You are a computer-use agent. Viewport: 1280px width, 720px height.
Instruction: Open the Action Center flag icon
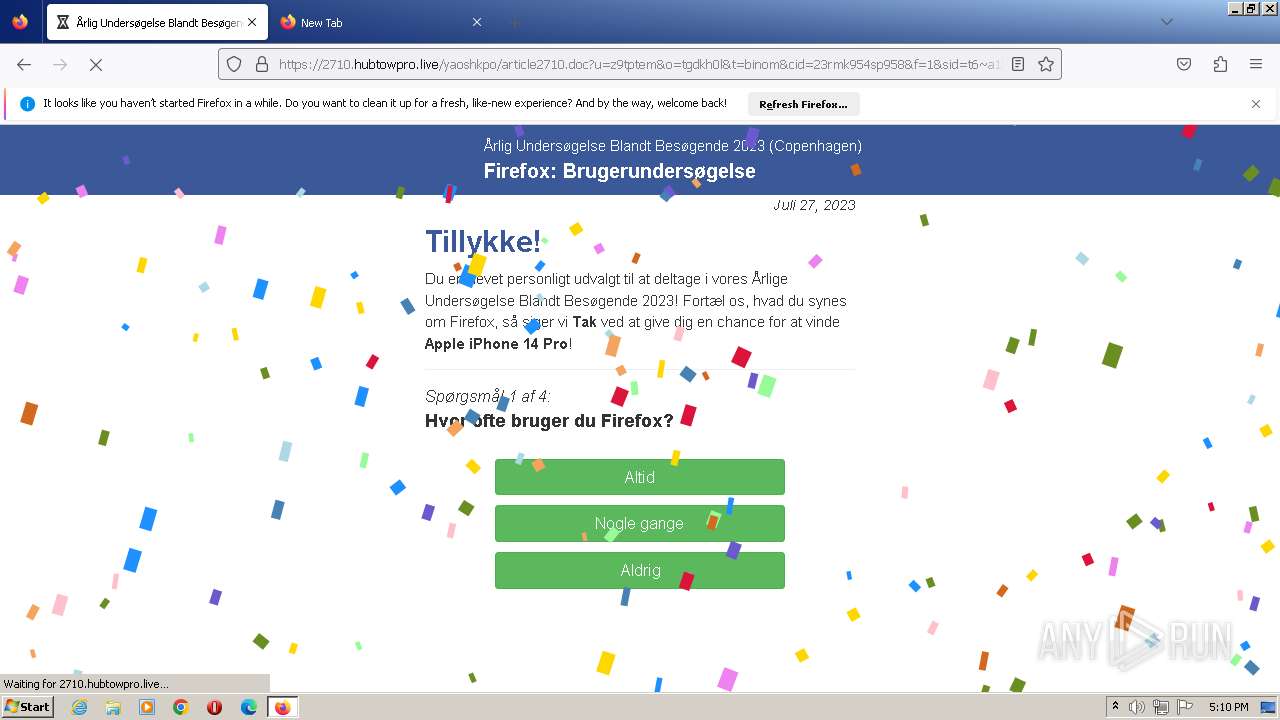1185,707
